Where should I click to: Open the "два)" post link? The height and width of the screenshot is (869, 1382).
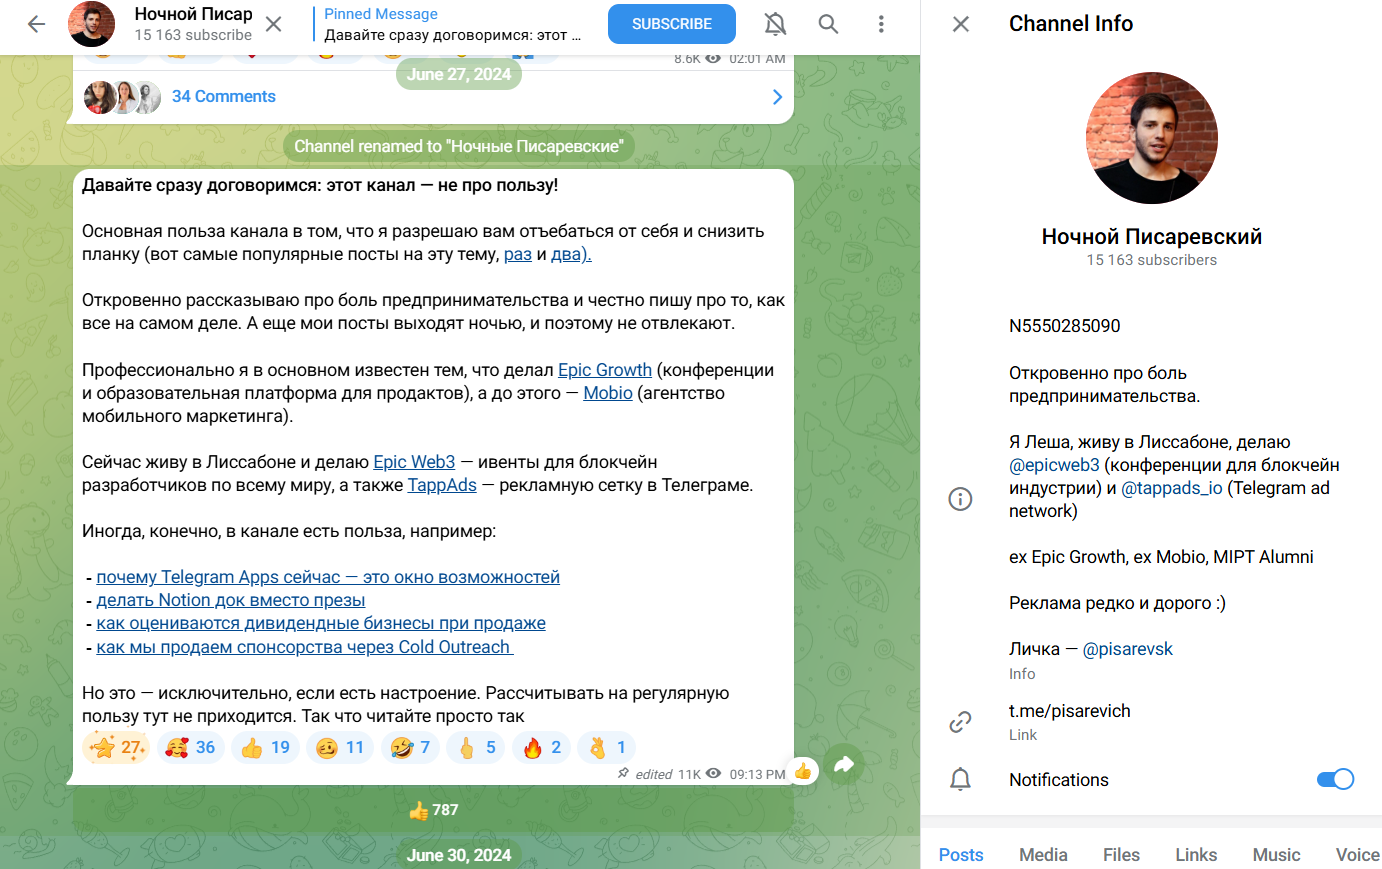571,255
